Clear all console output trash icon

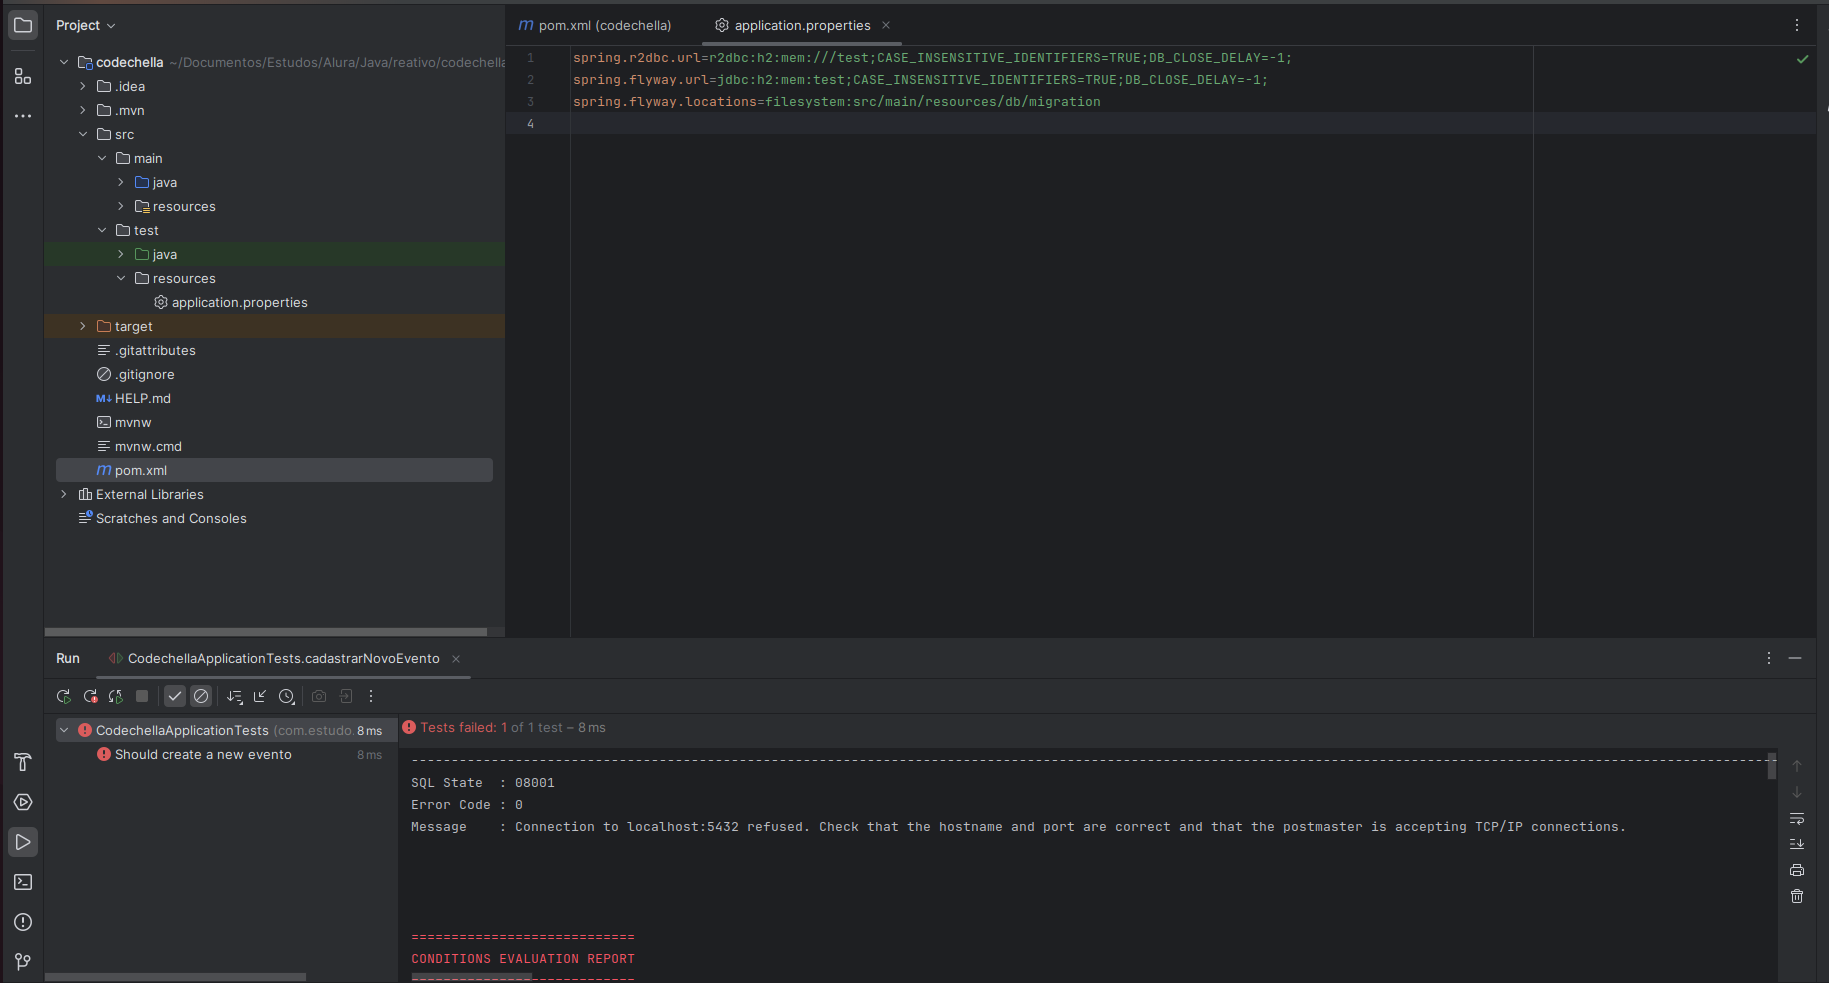point(1797,896)
